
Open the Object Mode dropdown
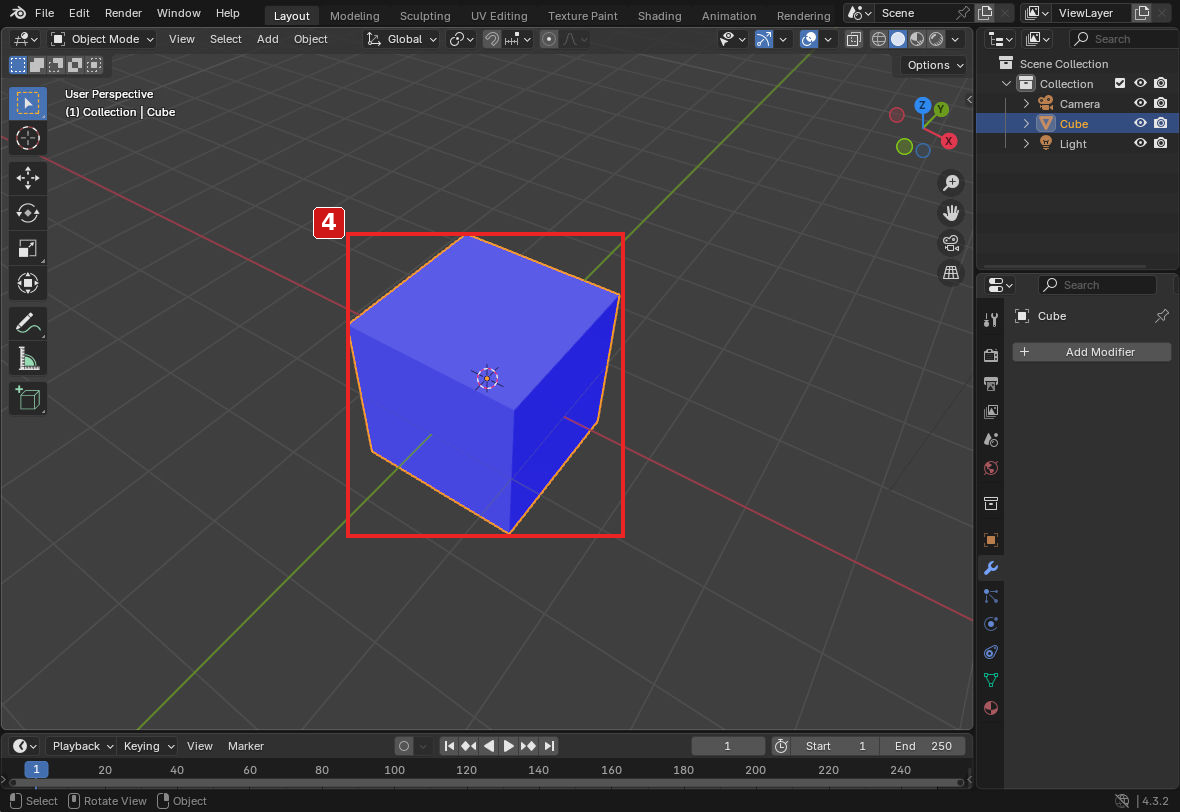102,39
